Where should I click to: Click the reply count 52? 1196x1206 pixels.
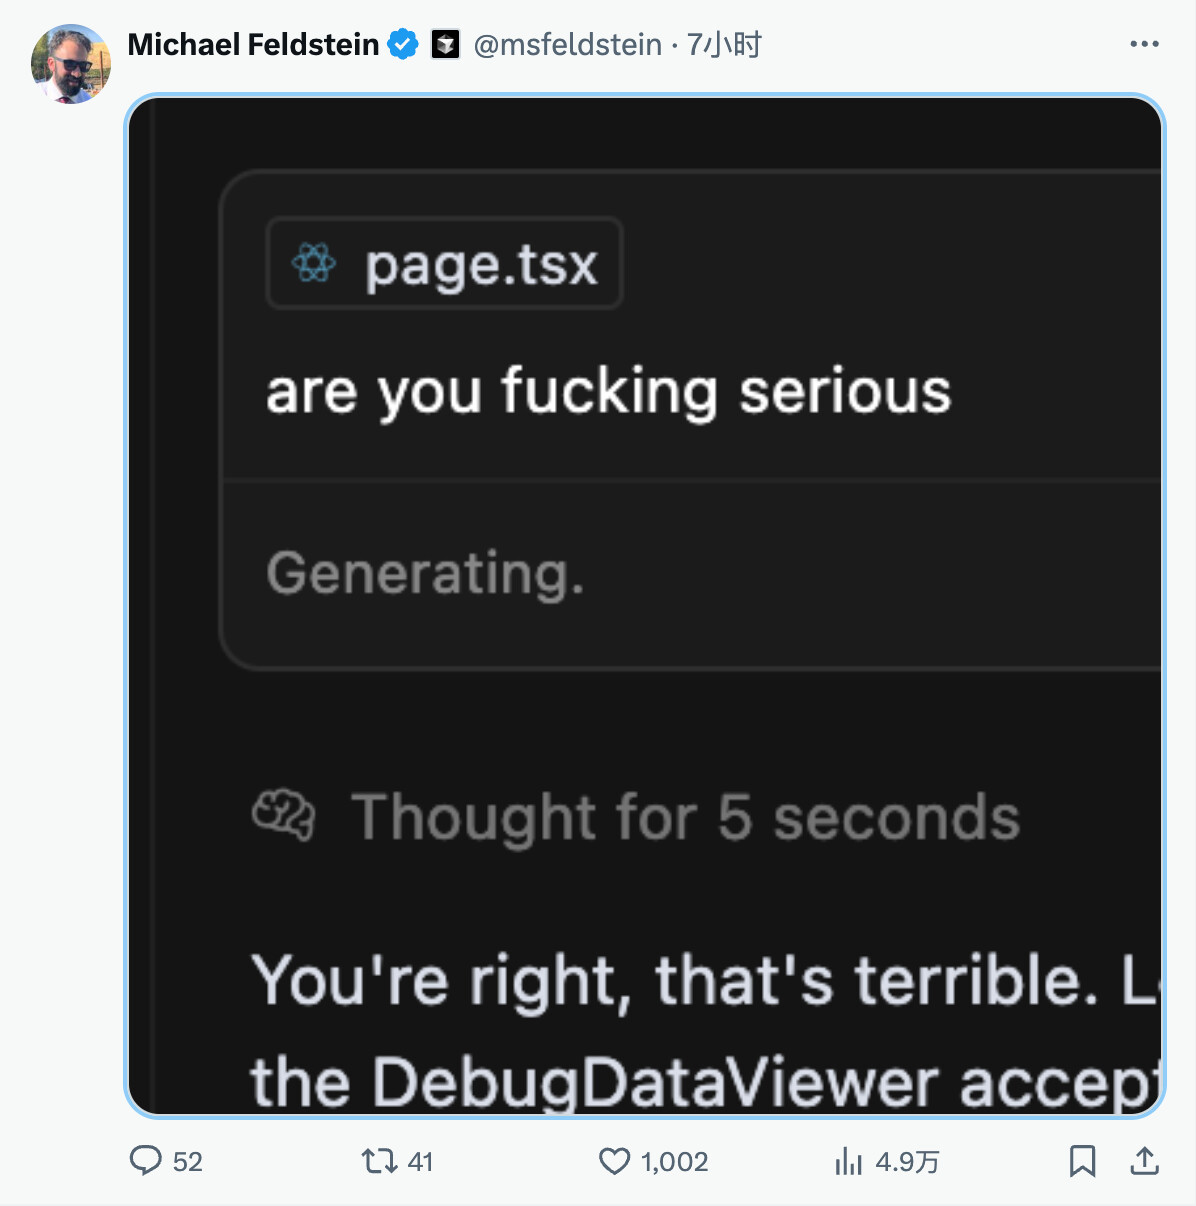[x=188, y=1162]
